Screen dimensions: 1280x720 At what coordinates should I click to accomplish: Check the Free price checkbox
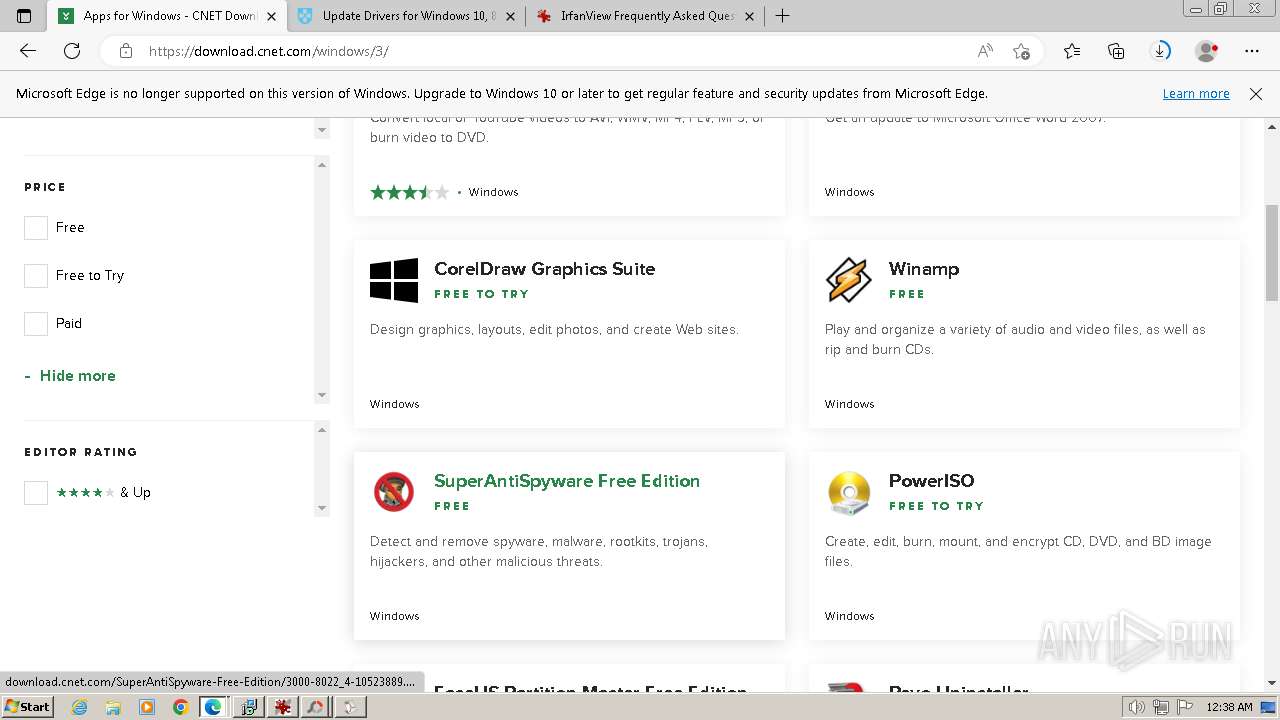pos(36,228)
